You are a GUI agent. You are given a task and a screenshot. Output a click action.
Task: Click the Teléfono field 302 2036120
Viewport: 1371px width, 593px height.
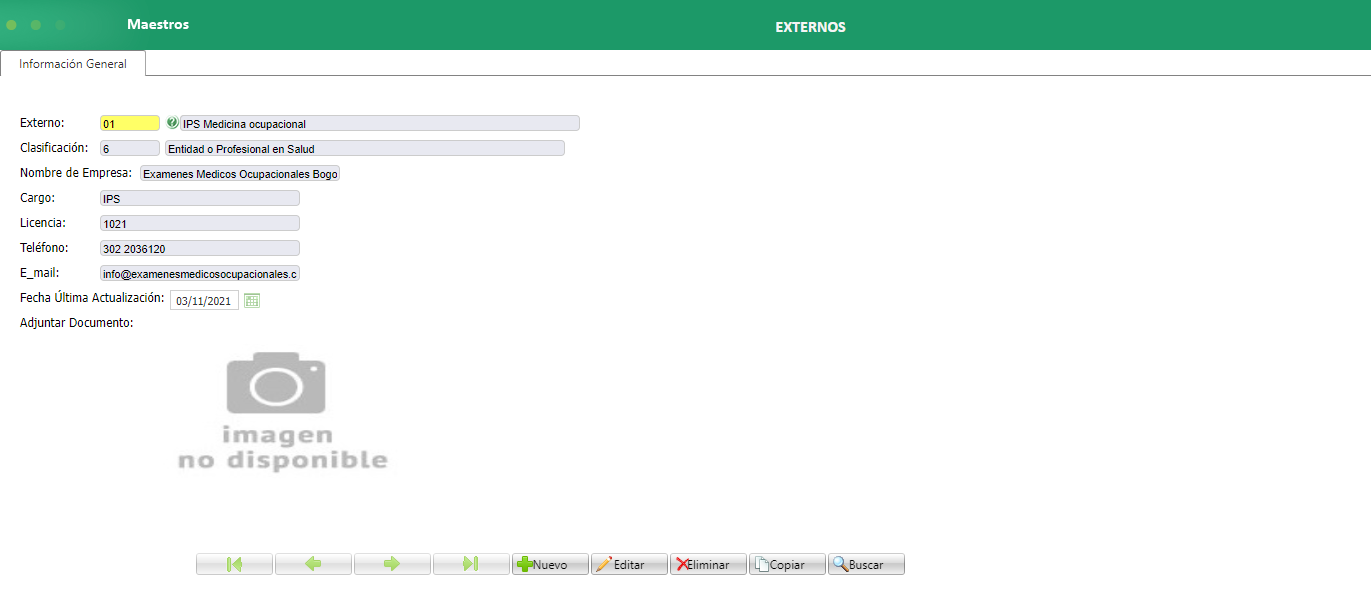pyautogui.click(x=200, y=248)
